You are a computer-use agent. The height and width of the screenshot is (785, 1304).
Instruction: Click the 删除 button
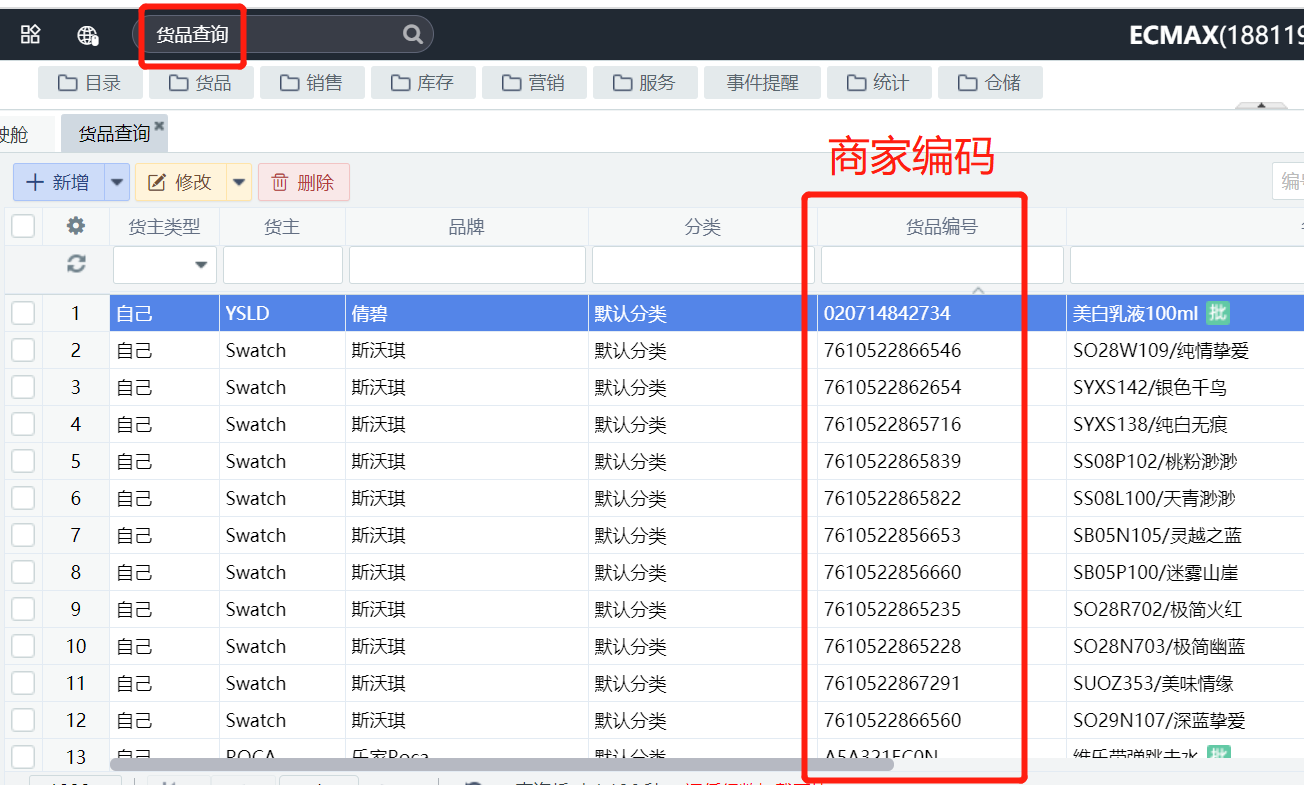click(x=304, y=182)
